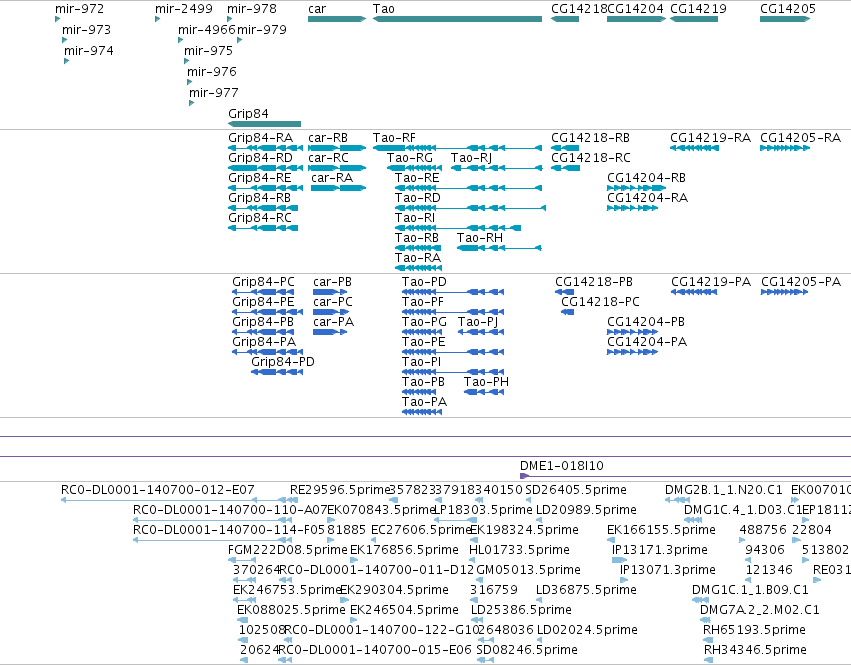Open the SD26405.5prime EST label
851x665 pixels.
point(576,490)
